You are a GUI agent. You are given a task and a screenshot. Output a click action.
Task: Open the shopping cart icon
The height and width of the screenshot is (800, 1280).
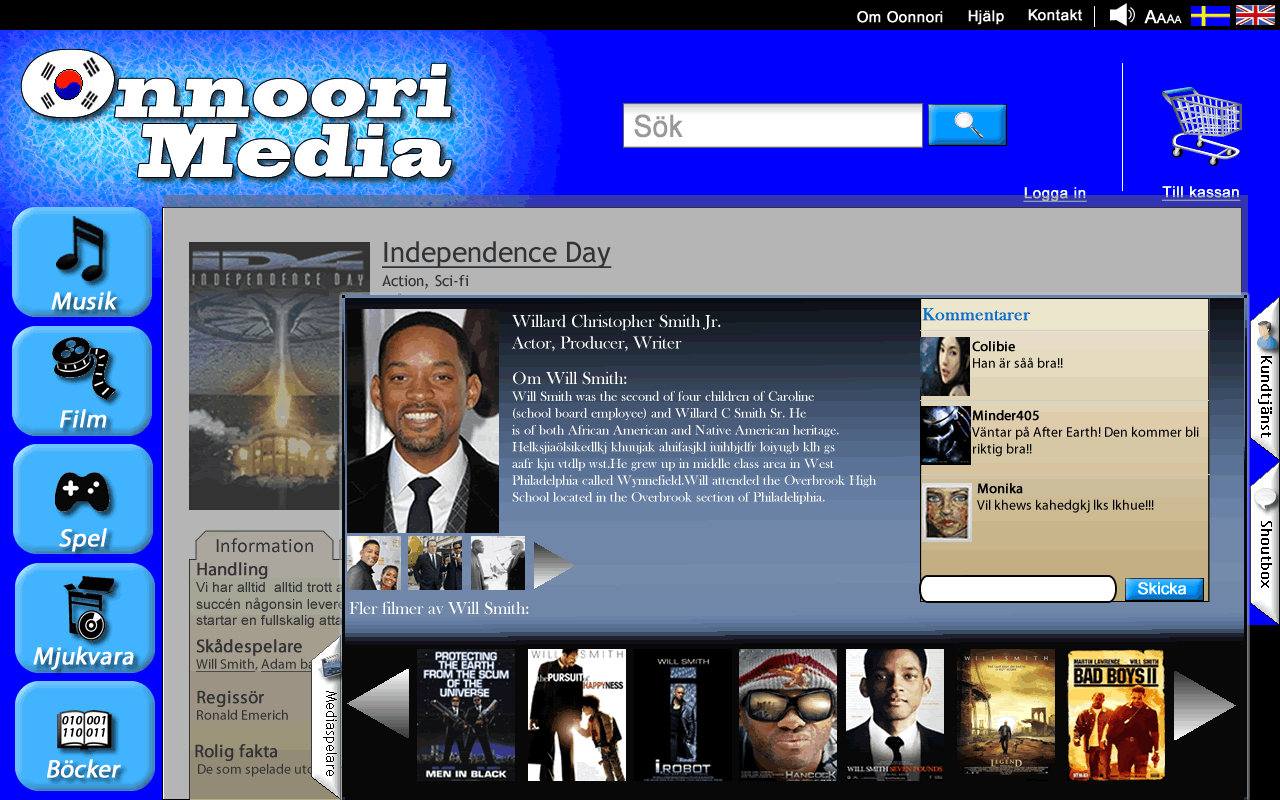pos(1201,125)
